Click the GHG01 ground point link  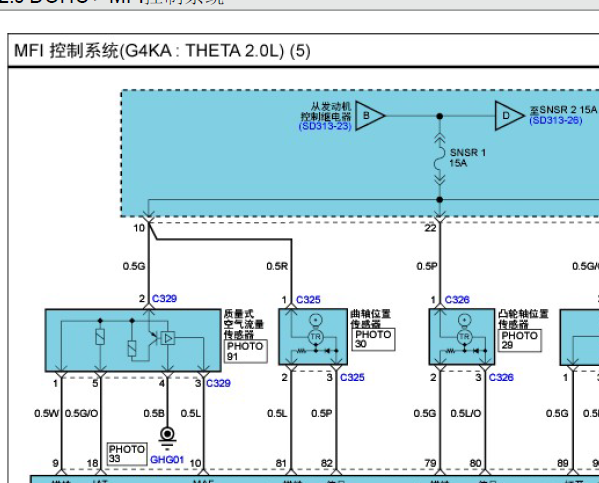click(x=167, y=459)
